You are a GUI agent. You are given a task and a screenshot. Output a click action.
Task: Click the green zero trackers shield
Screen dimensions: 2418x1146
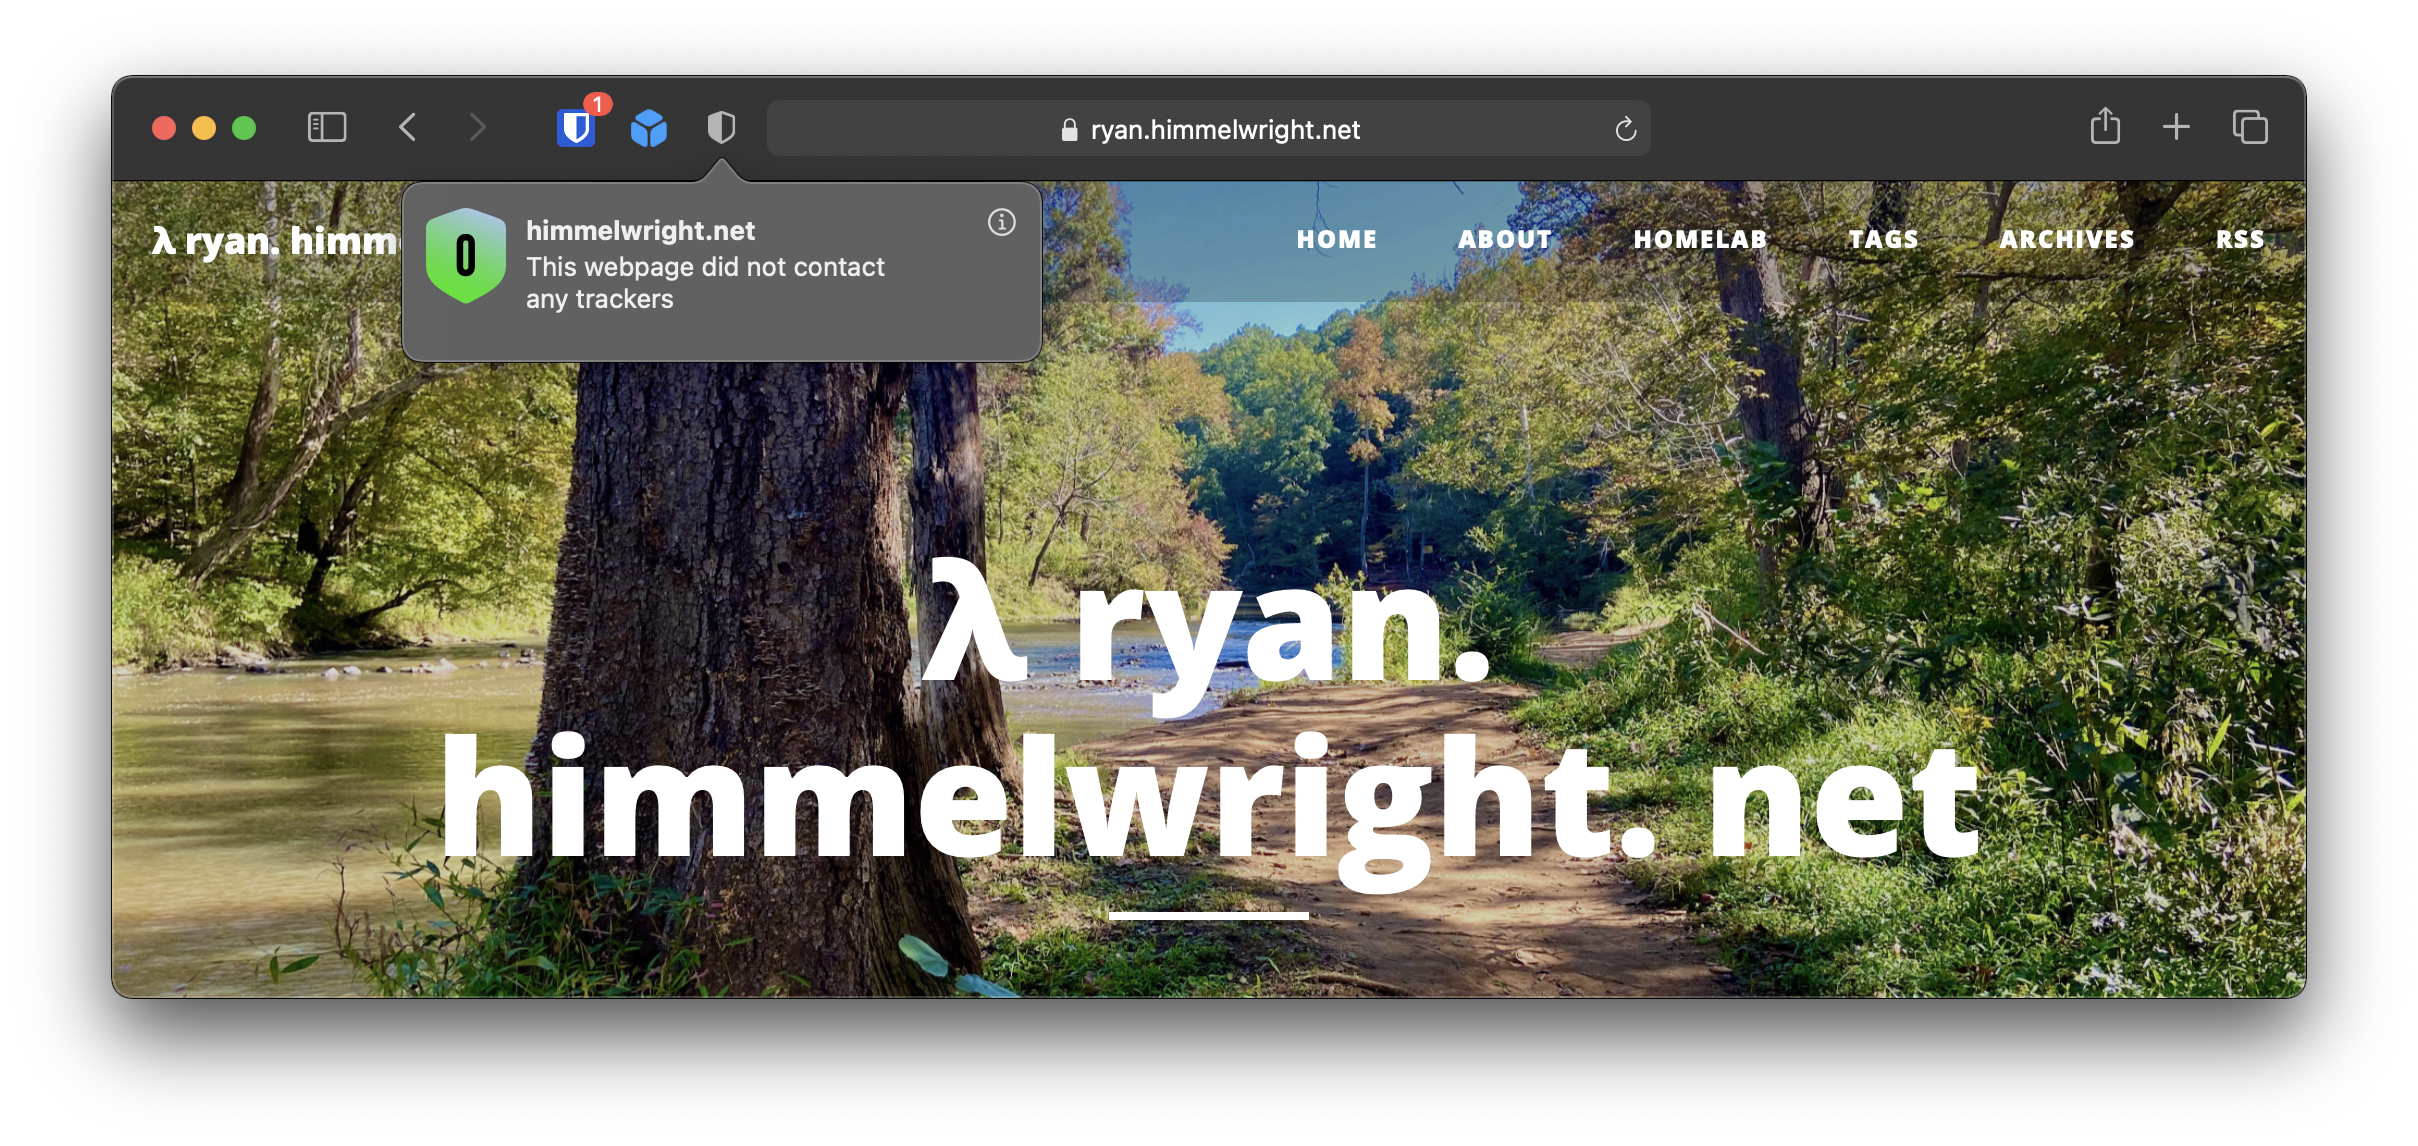[465, 256]
